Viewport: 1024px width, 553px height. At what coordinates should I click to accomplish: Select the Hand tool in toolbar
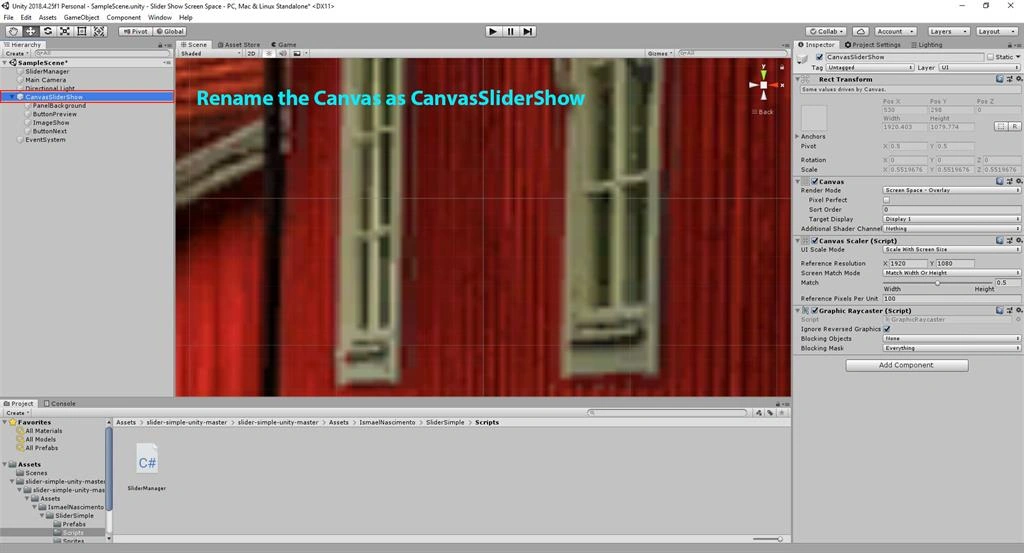pyautogui.click(x=13, y=31)
